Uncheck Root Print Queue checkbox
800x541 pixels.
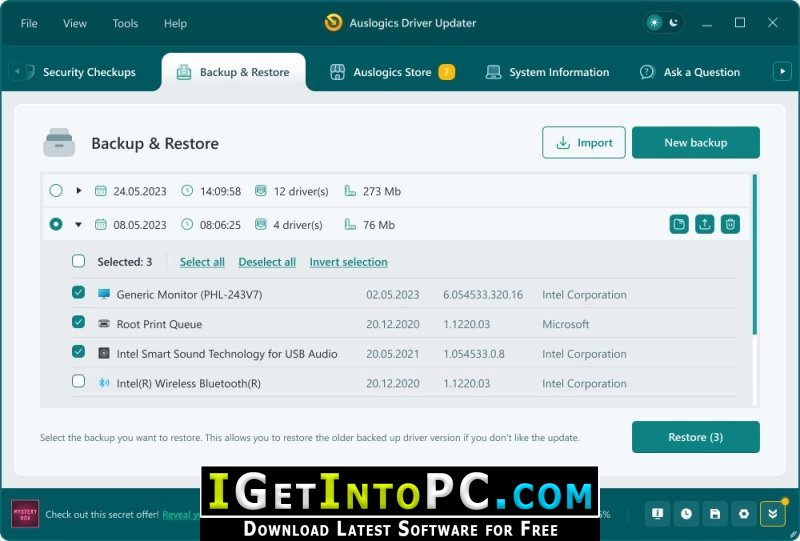(x=79, y=322)
